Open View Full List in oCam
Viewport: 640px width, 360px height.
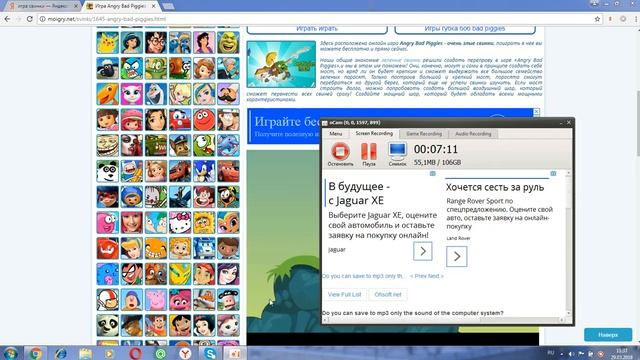coord(344,294)
